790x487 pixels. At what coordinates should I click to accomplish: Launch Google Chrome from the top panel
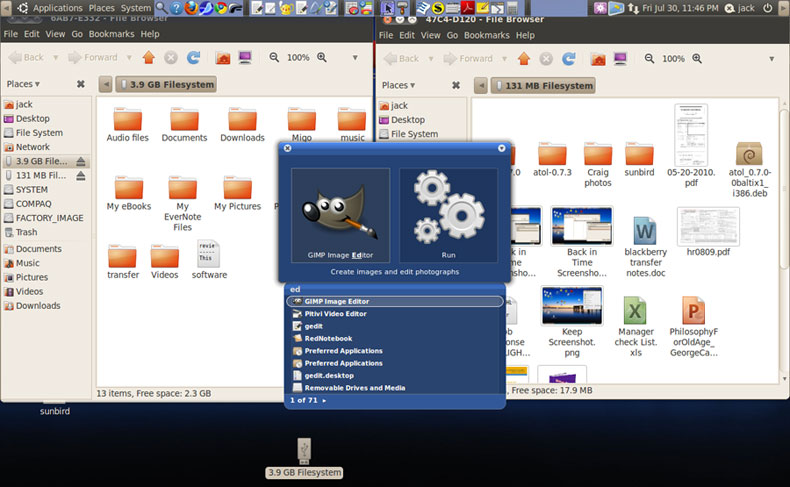pos(221,8)
